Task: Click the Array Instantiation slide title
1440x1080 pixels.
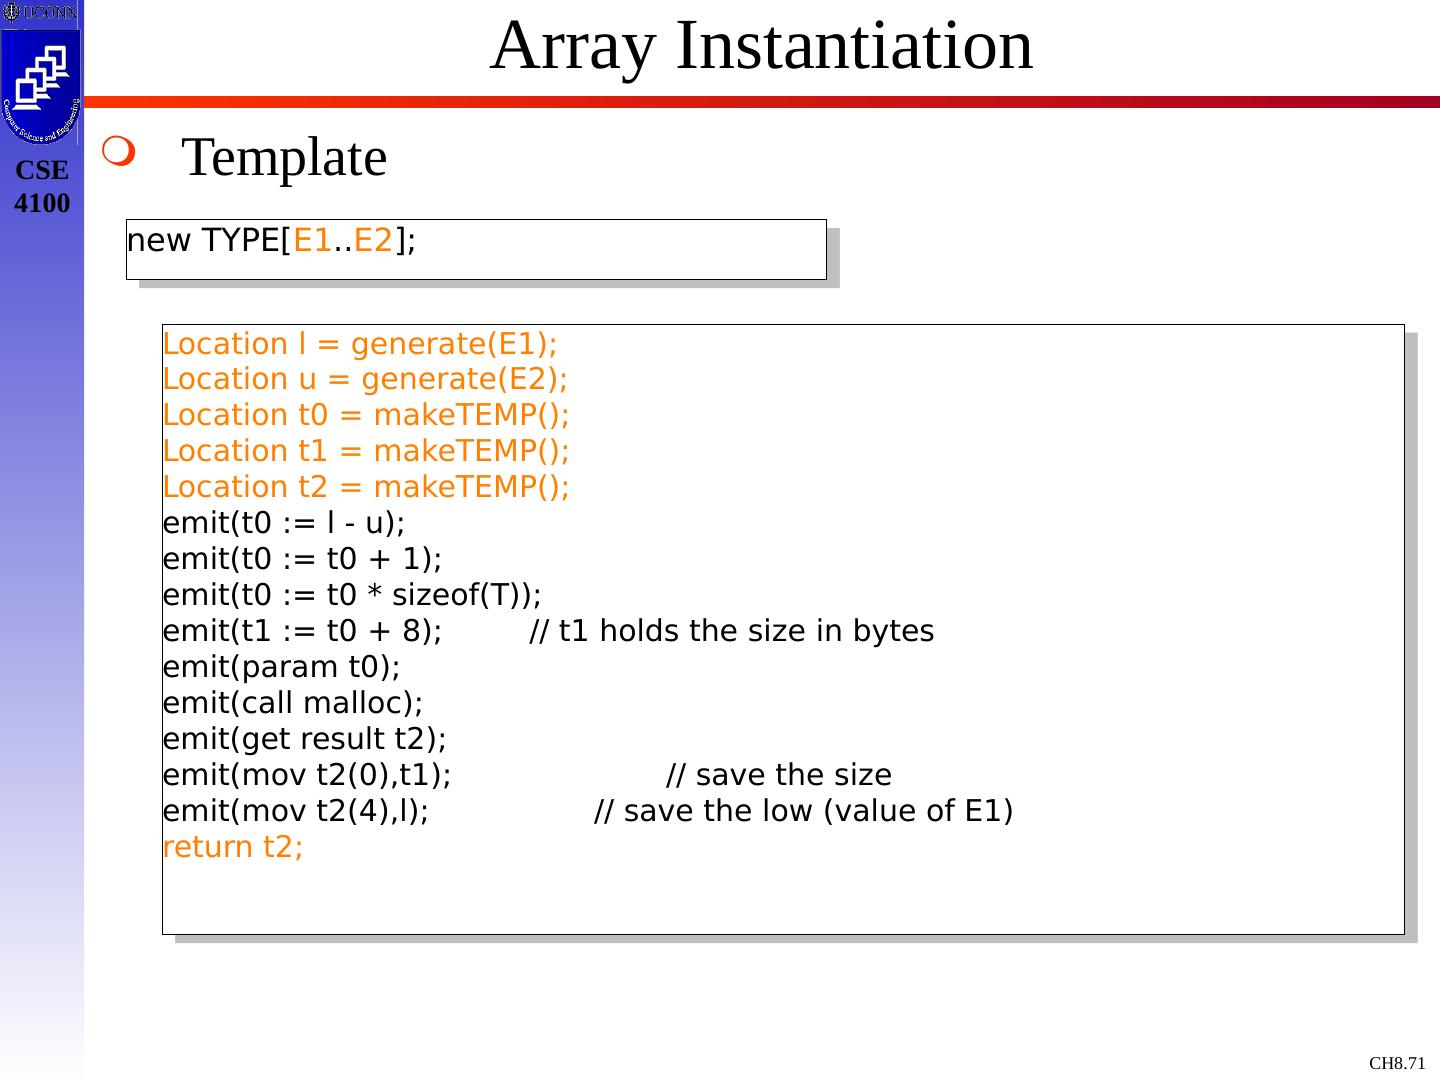Action: click(761, 46)
